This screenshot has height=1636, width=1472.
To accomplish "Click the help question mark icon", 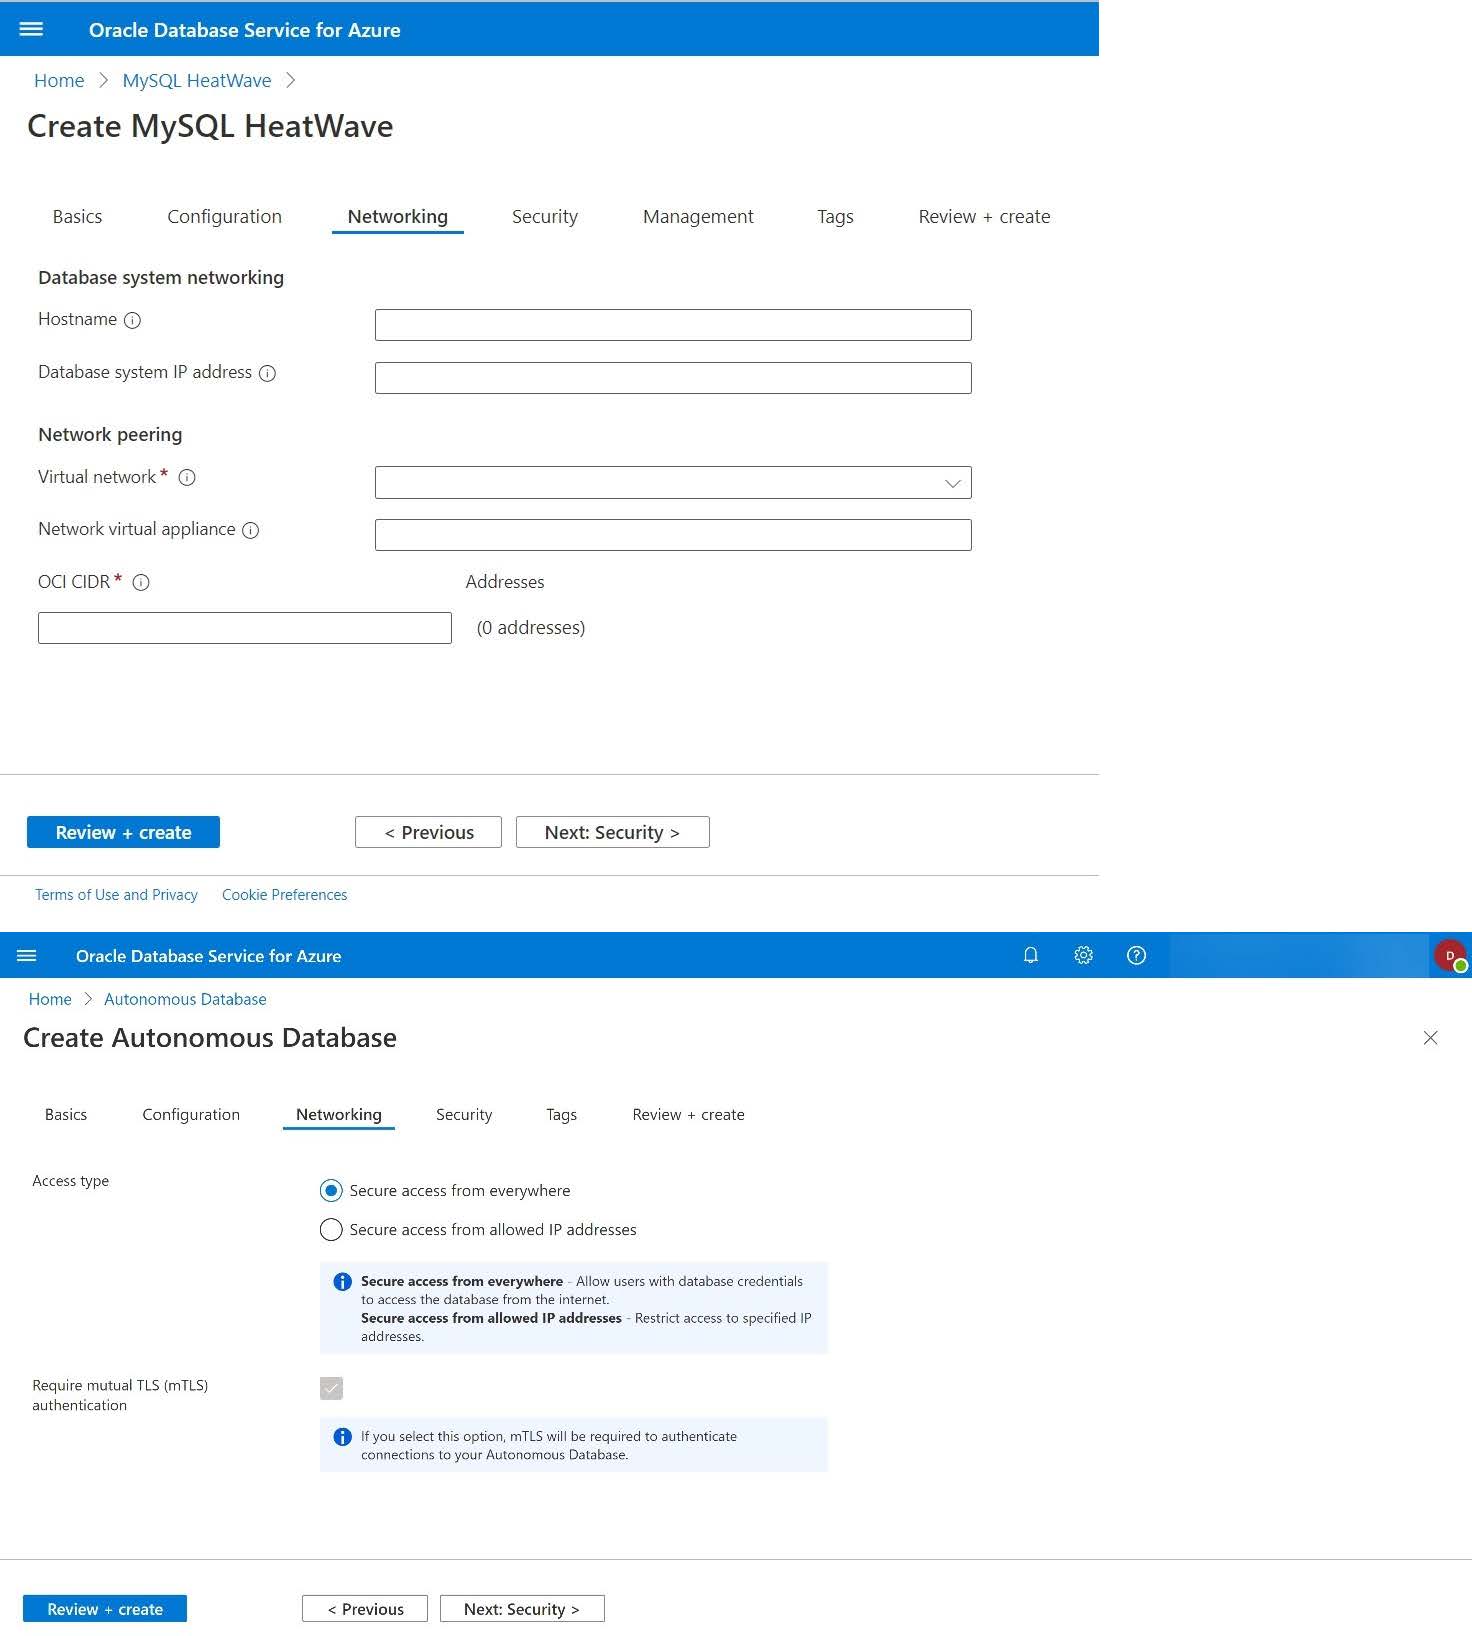I will pos(1136,955).
